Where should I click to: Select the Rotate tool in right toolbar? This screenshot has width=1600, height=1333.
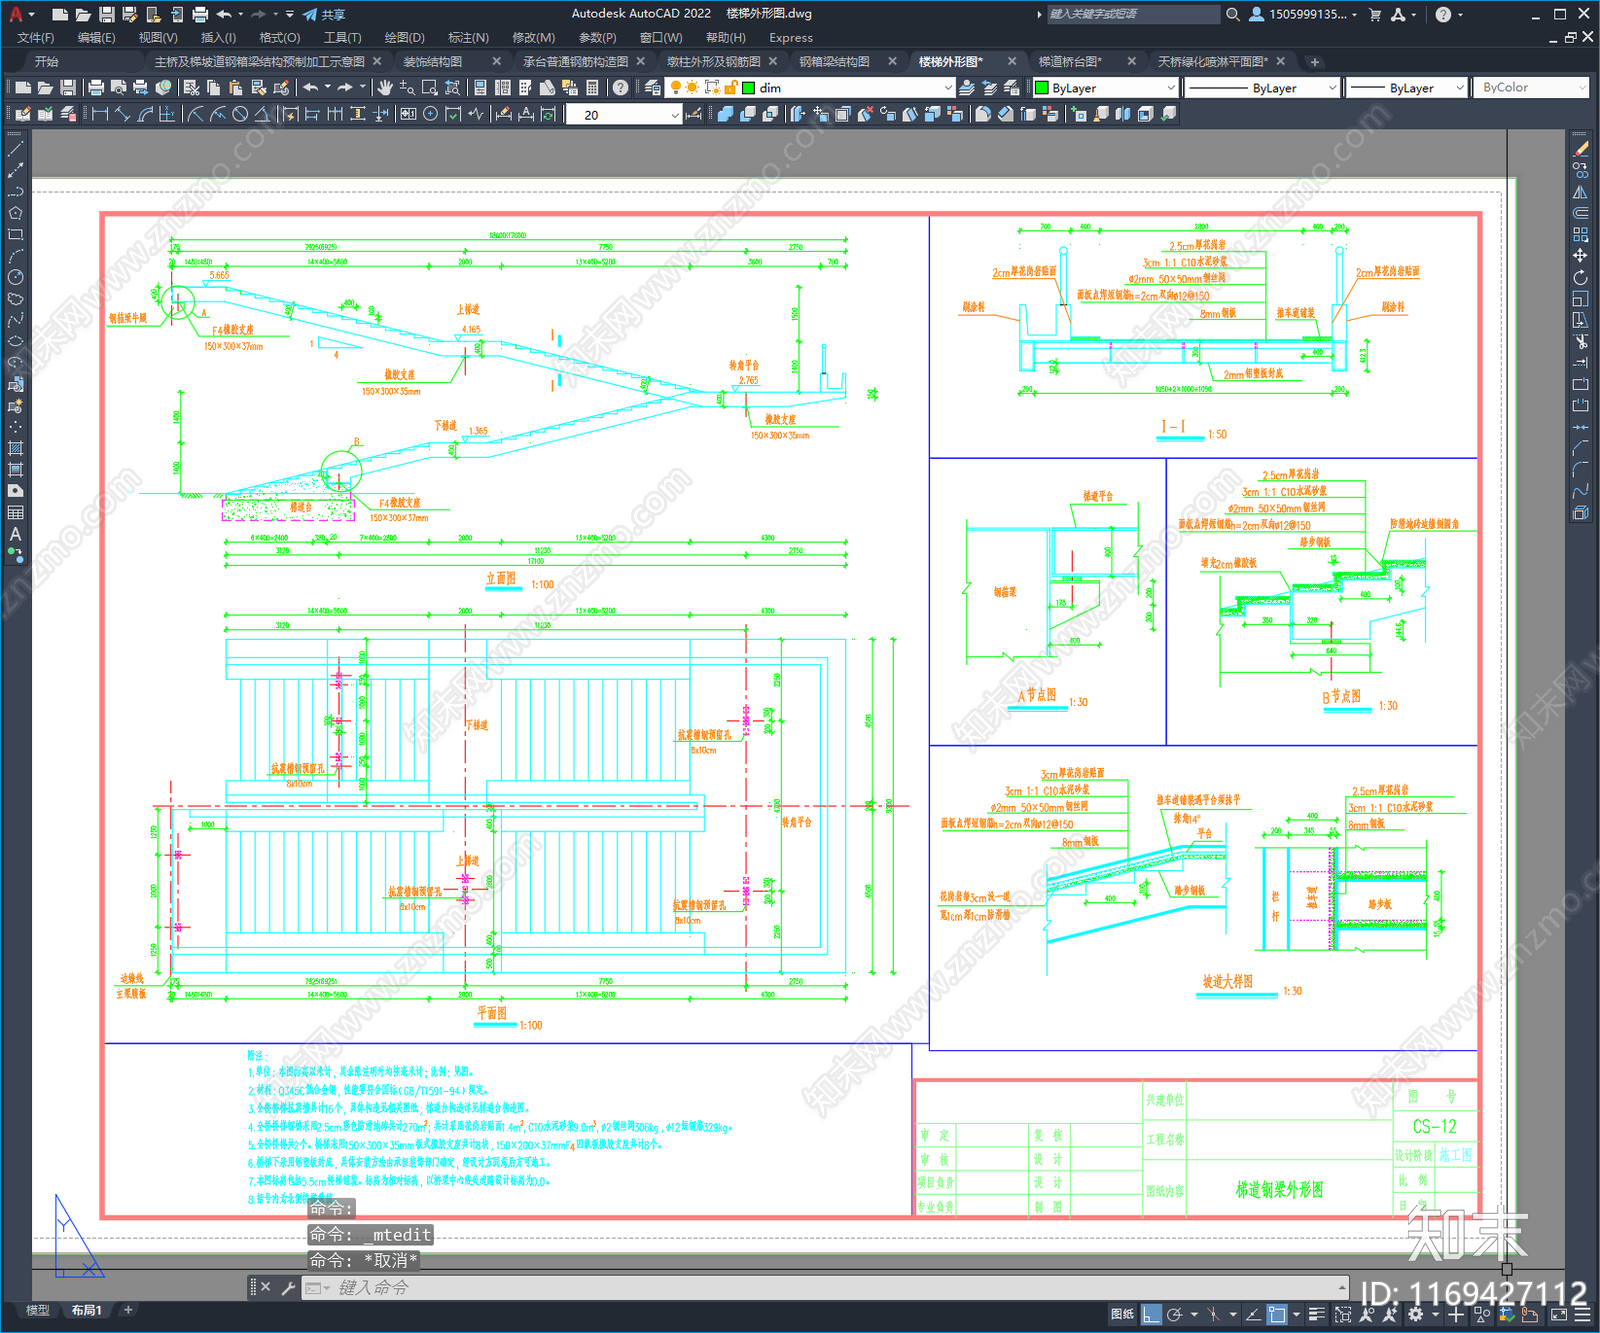coord(1580,277)
